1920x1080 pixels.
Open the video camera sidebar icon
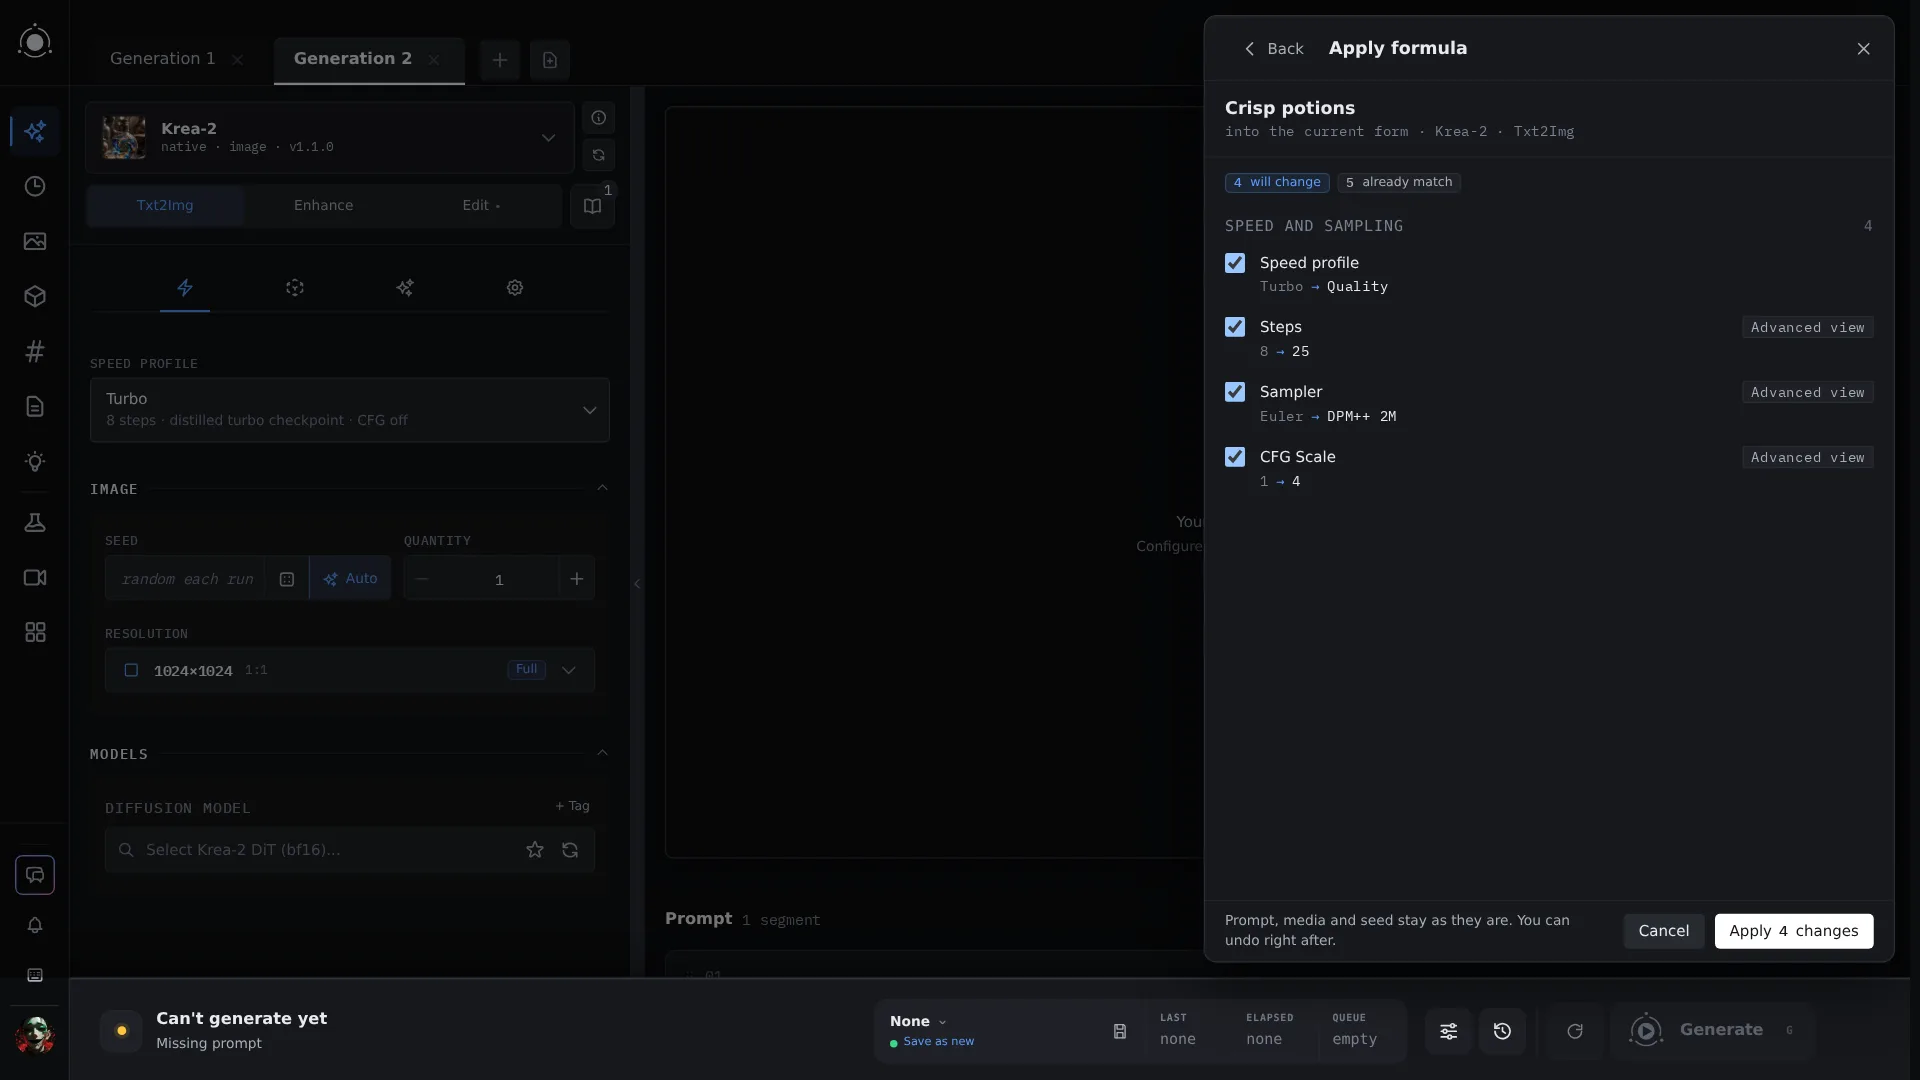(35, 578)
